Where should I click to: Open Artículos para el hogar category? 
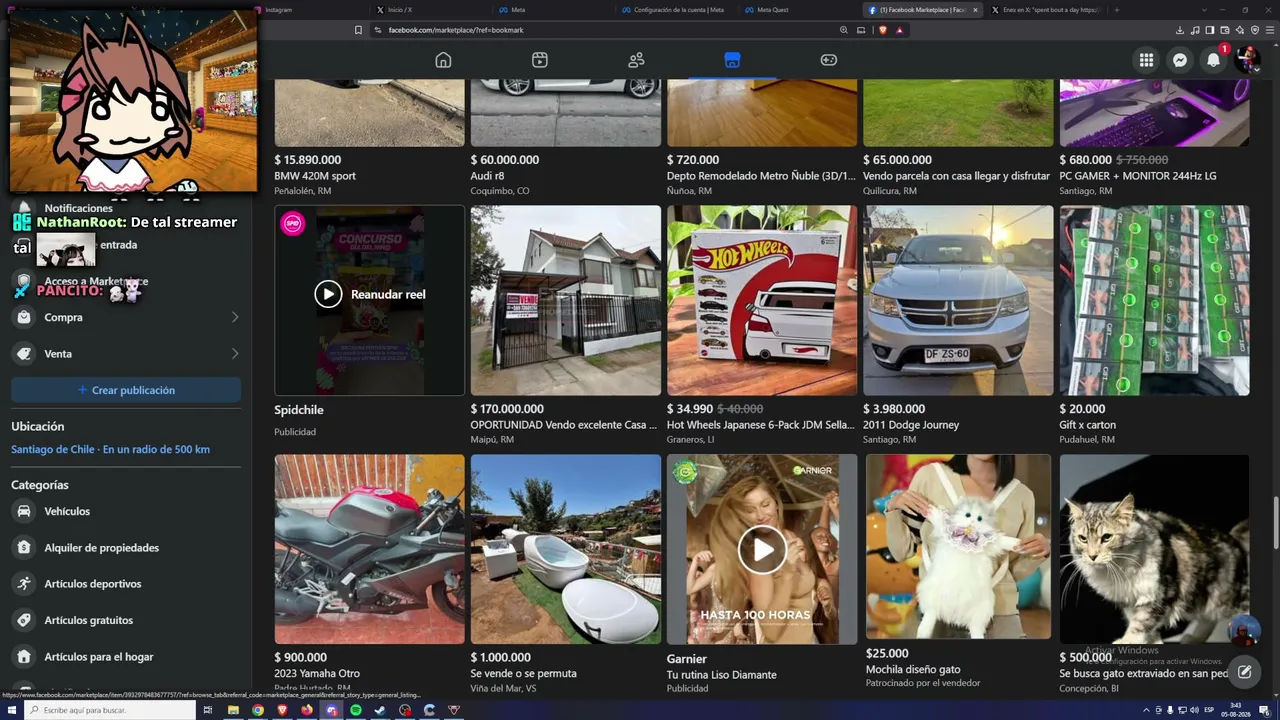pyautogui.click(x=126, y=657)
